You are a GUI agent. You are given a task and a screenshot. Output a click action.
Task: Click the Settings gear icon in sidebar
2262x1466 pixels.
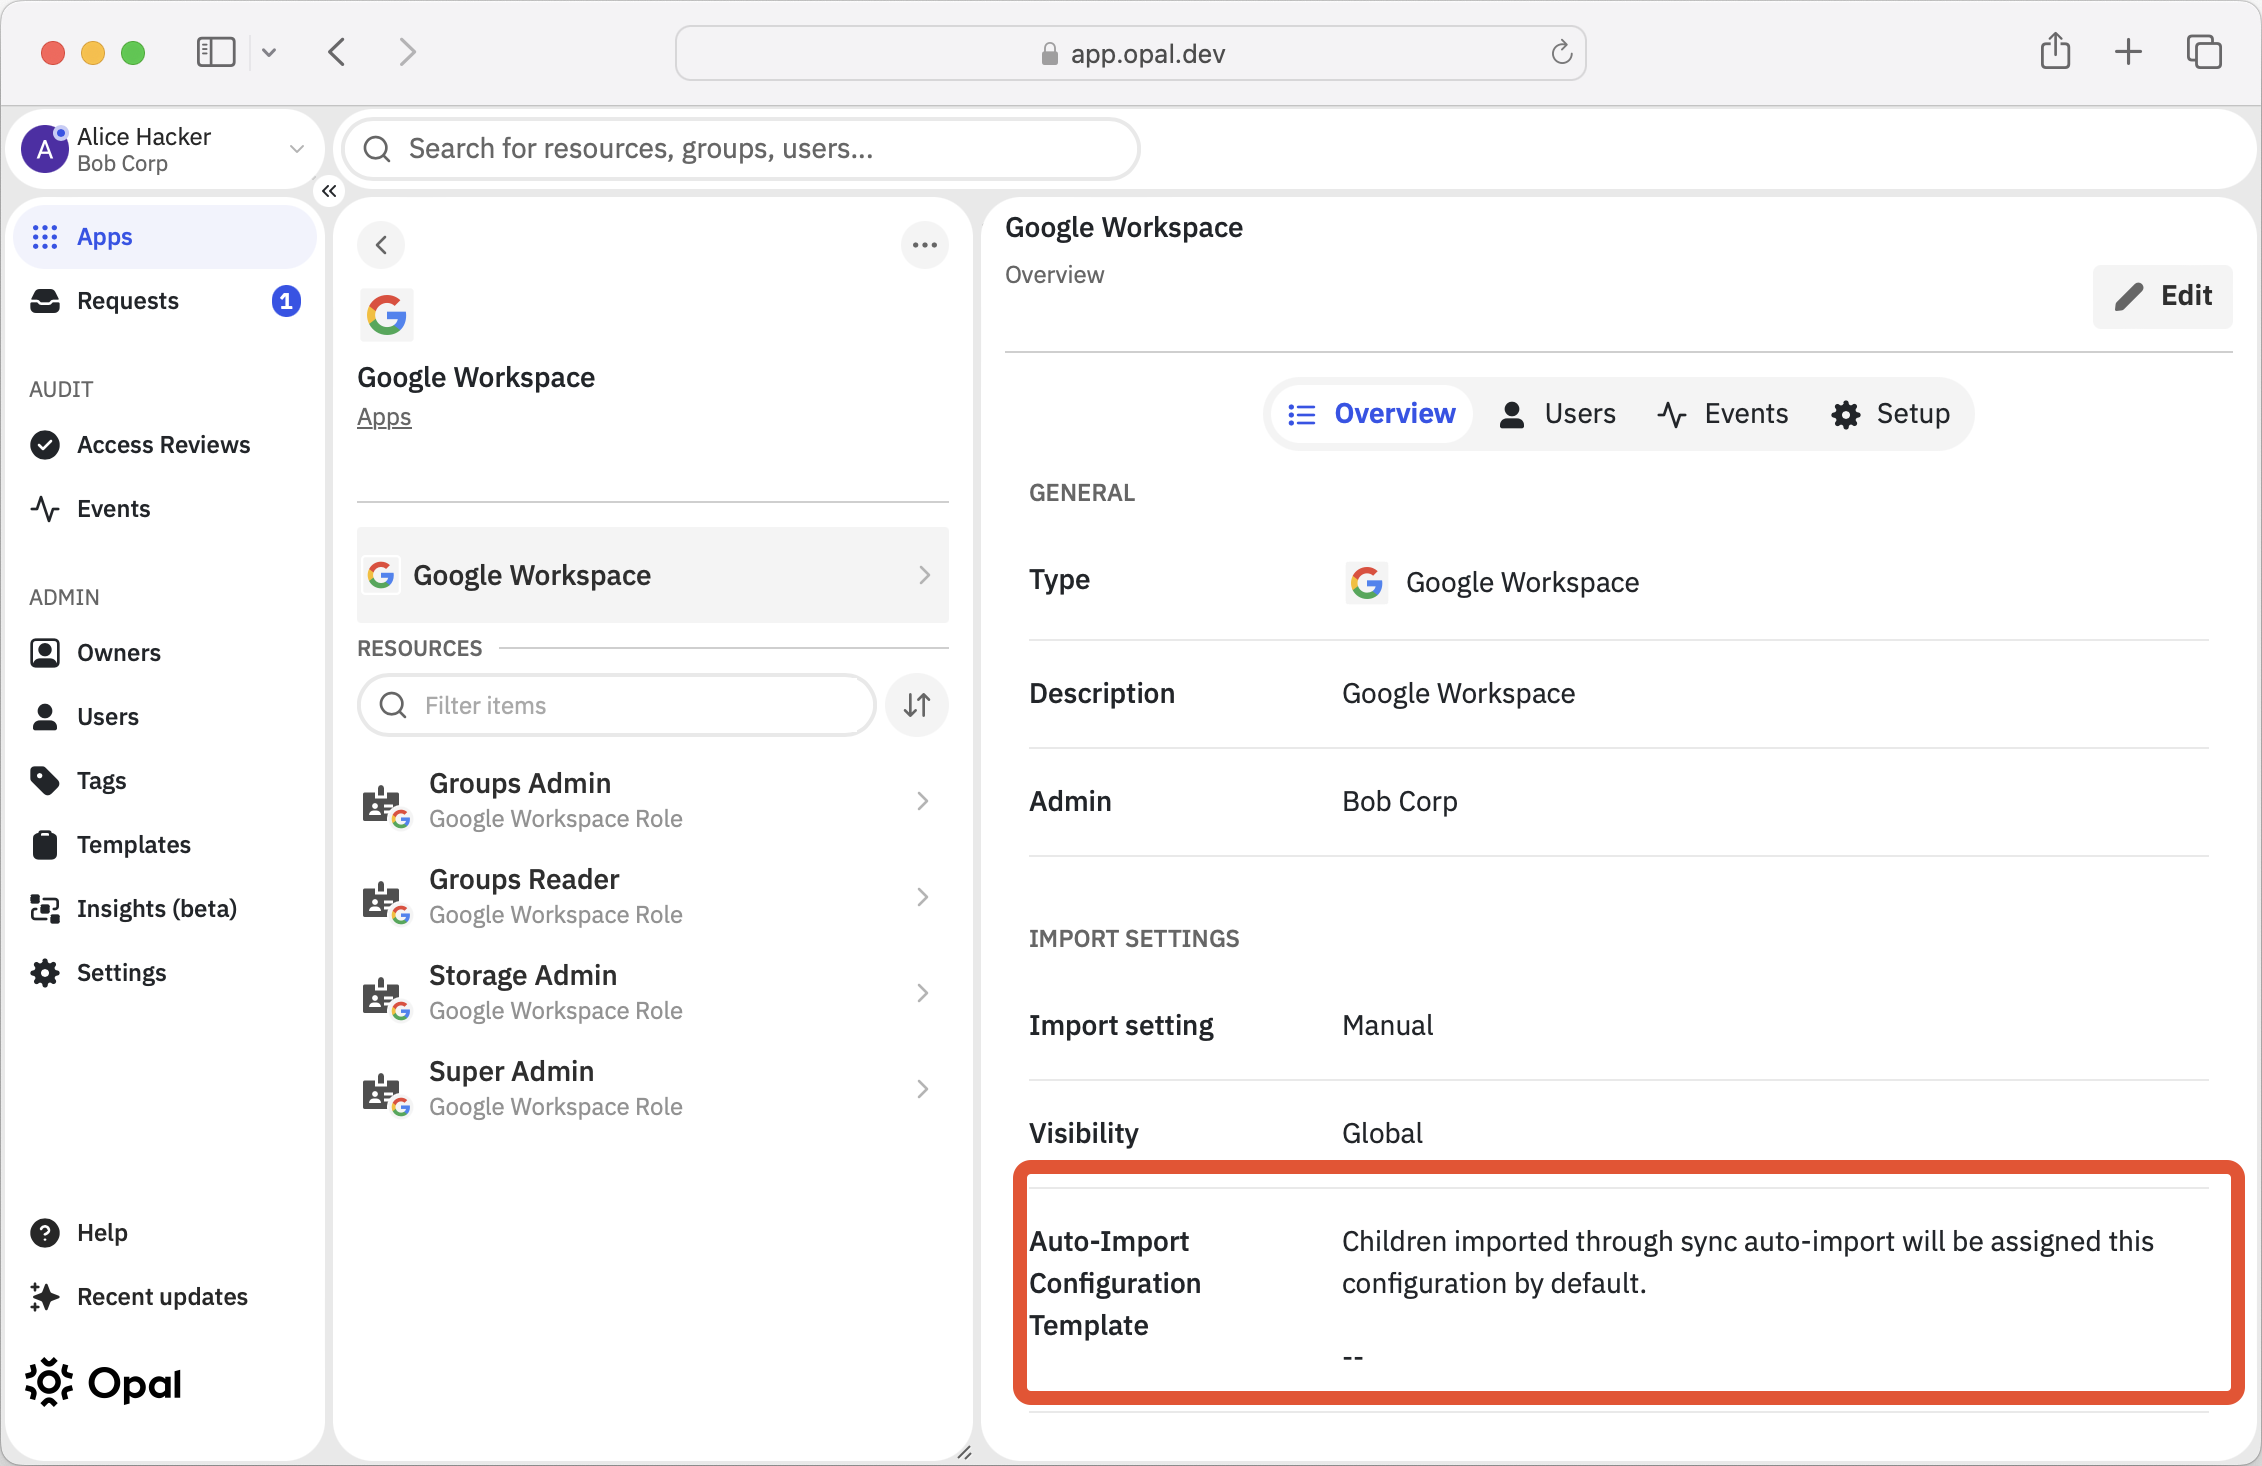click(x=45, y=973)
